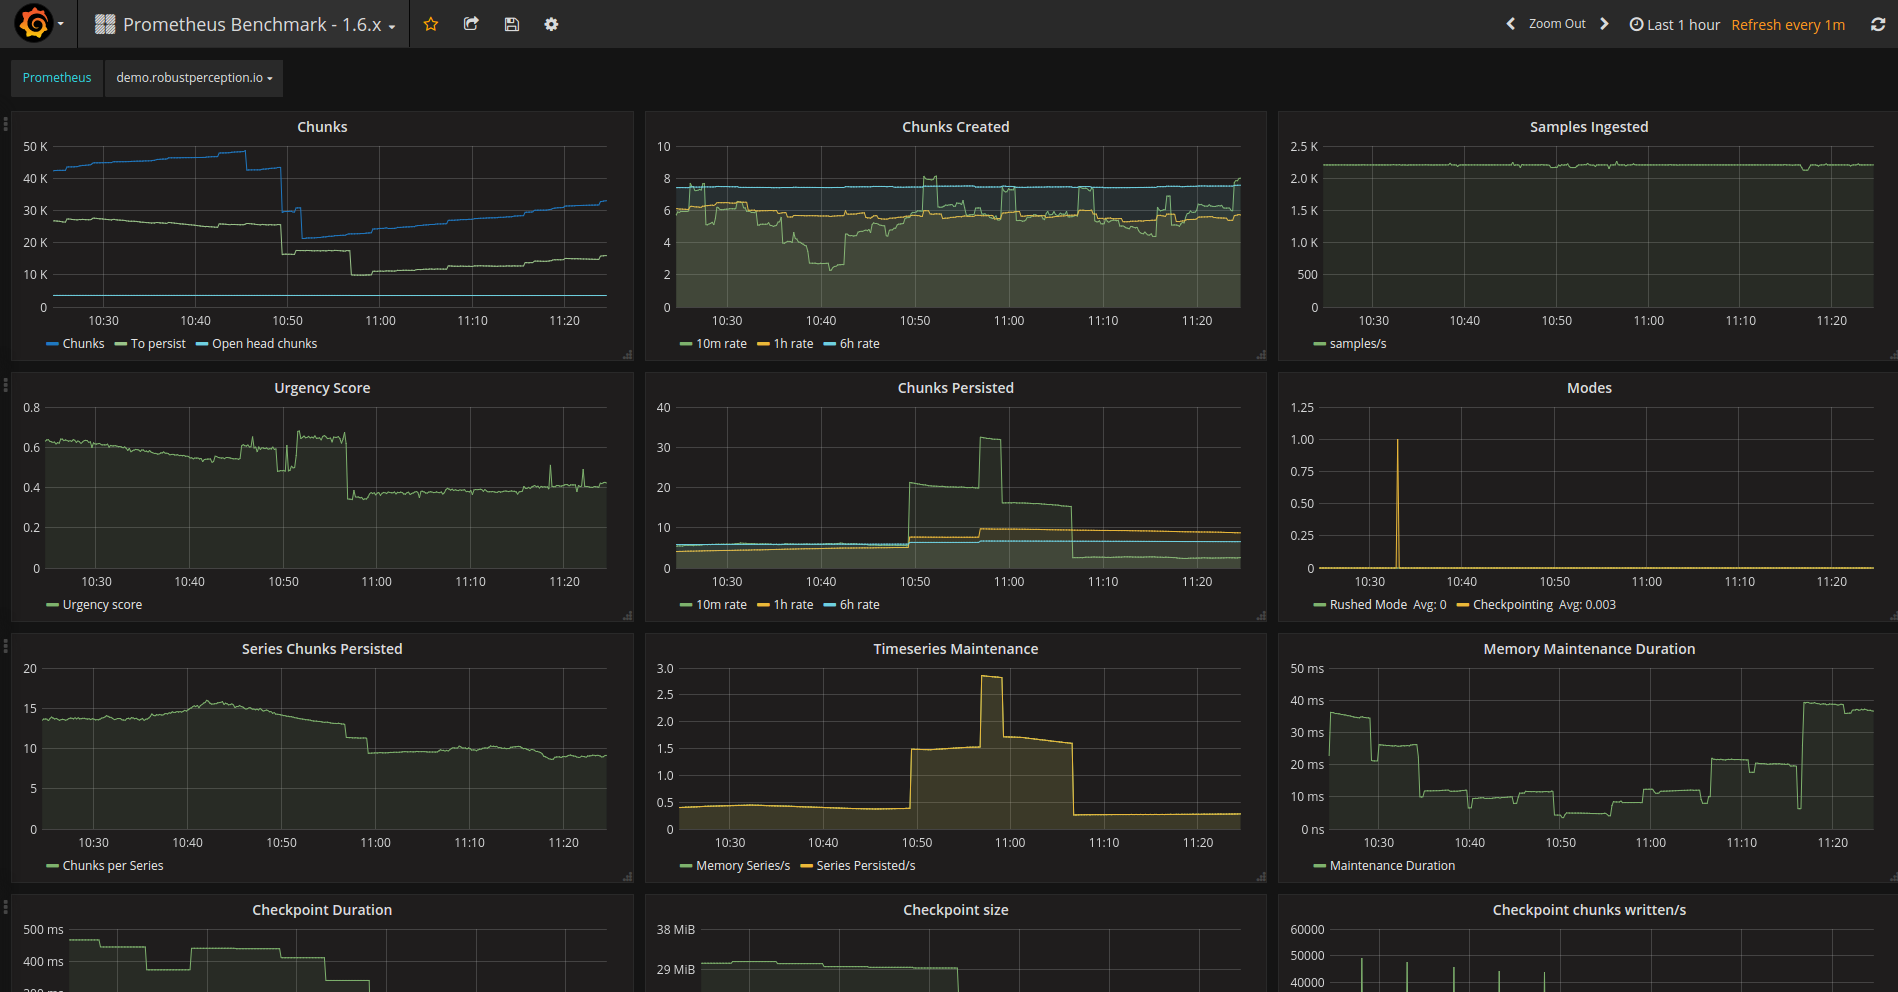Shift time range backward with left arrow
The height and width of the screenshot is (992, 1898).
[1510, 24]
